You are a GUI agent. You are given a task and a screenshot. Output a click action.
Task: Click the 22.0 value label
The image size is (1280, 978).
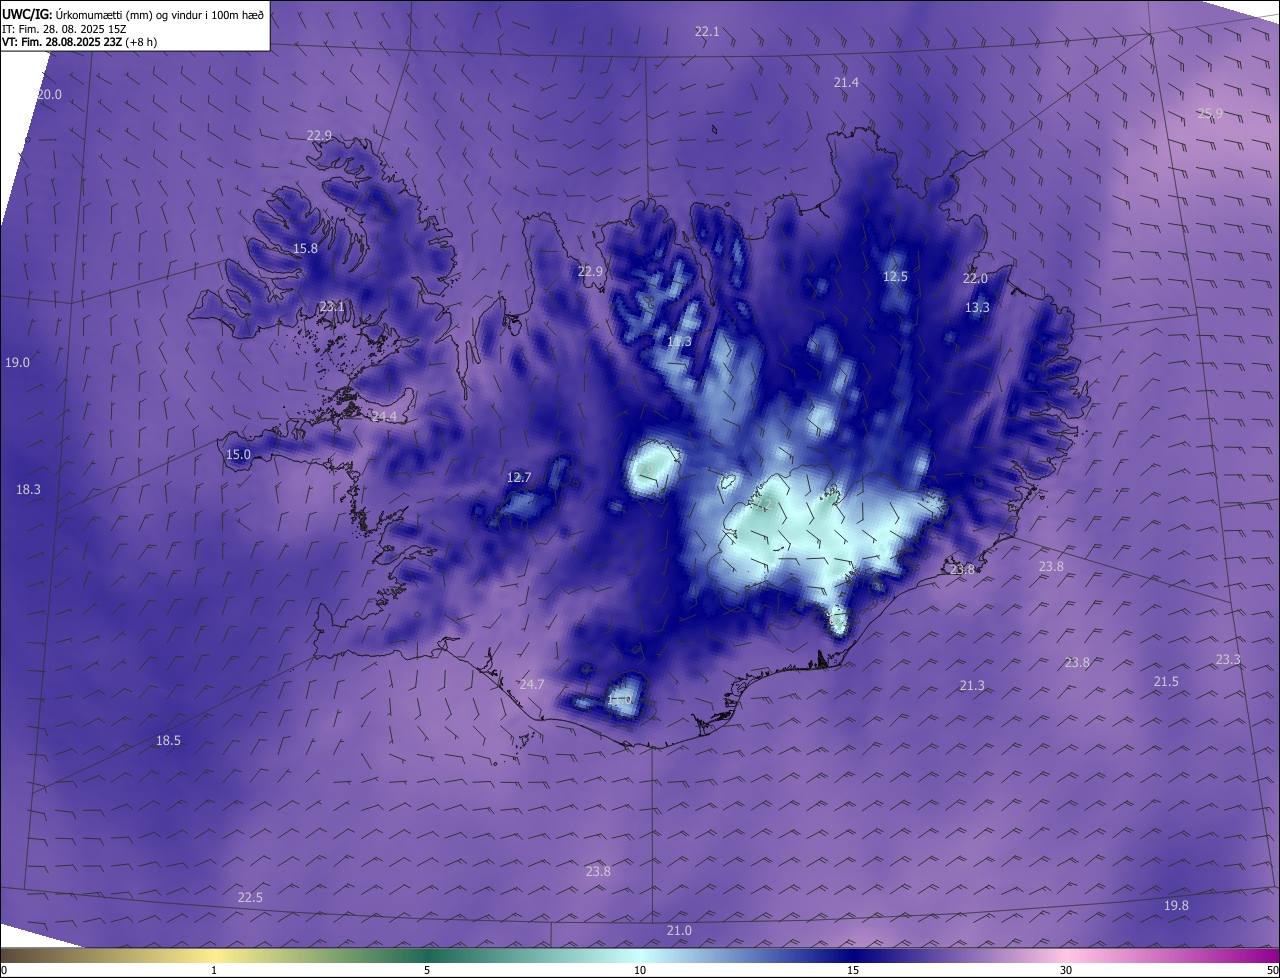click(x=975, y=278)
